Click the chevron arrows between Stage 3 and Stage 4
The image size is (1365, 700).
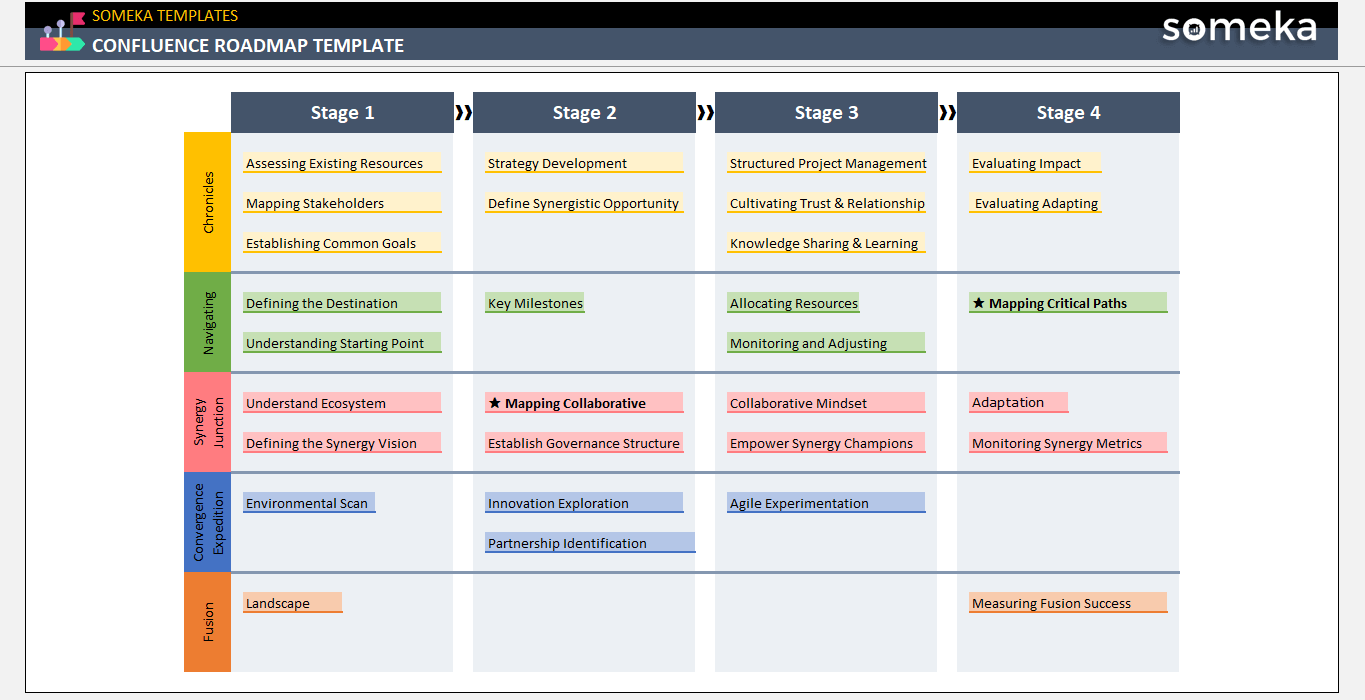pos(947,113)
